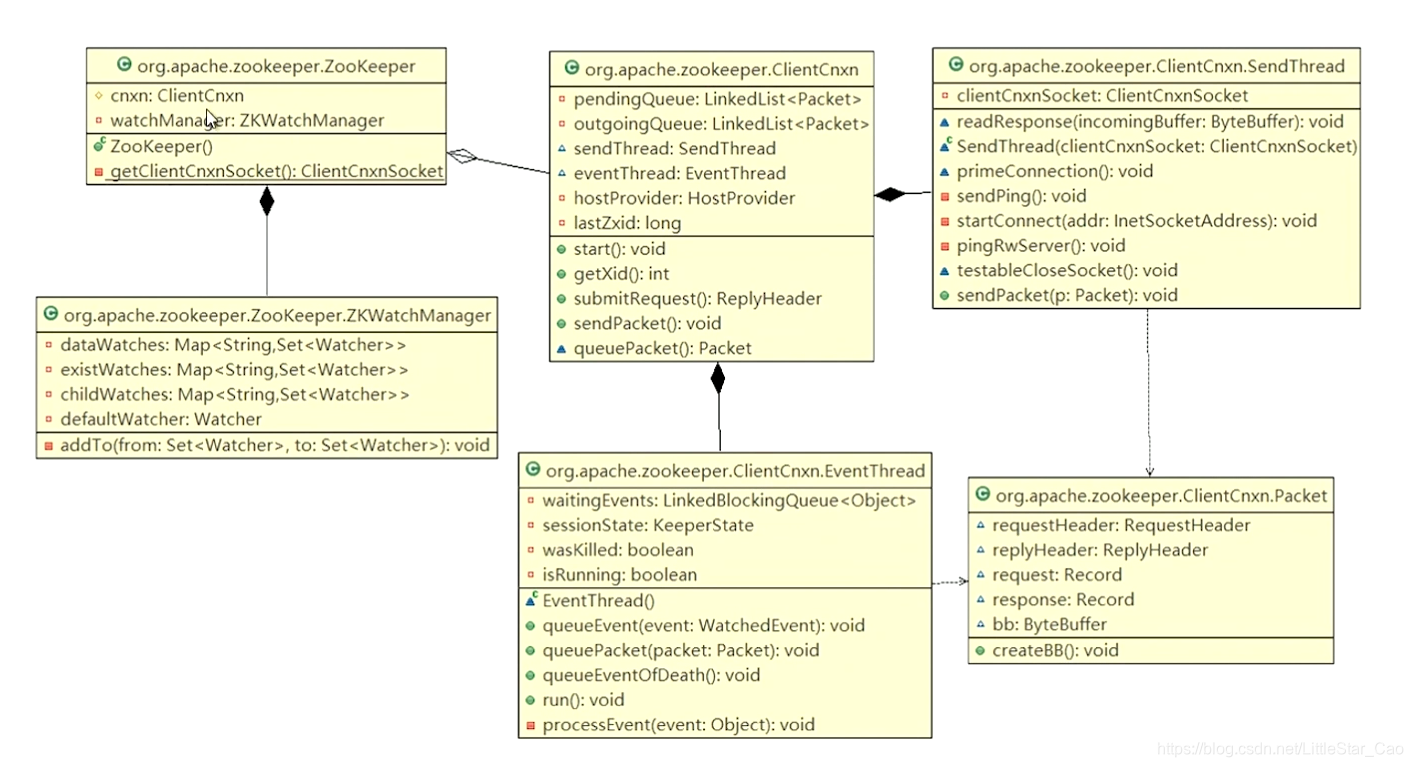
Task: Select the childWatches: Map<String,Set<Watcher>> field
Action: tap(235, 394)
